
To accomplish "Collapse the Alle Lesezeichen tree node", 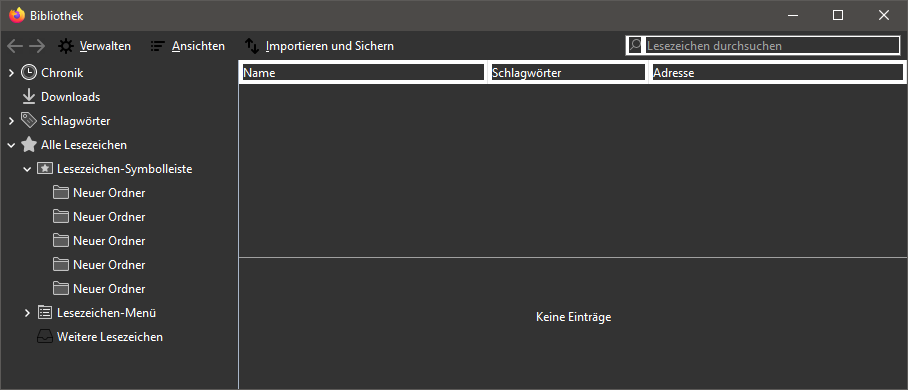I will coord(11,145).
